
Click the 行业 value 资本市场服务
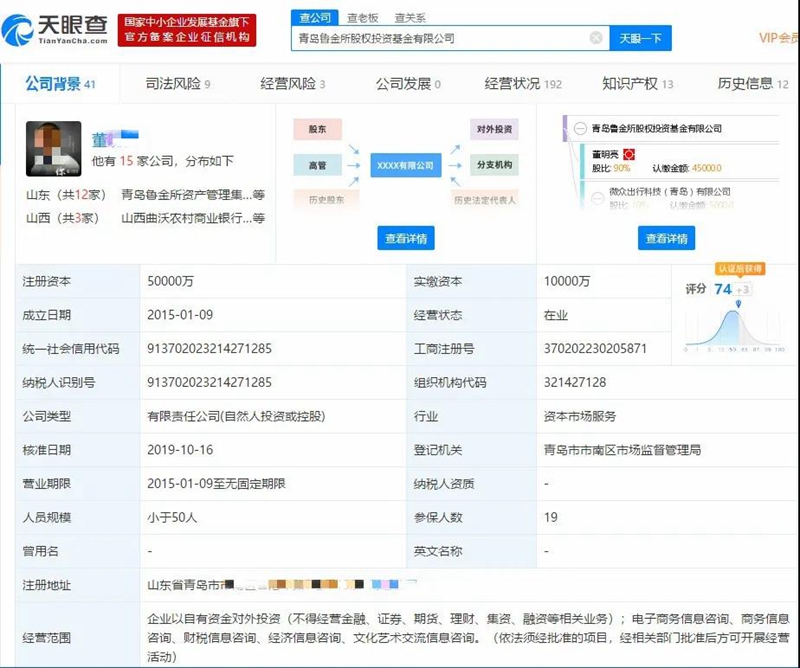580,416
